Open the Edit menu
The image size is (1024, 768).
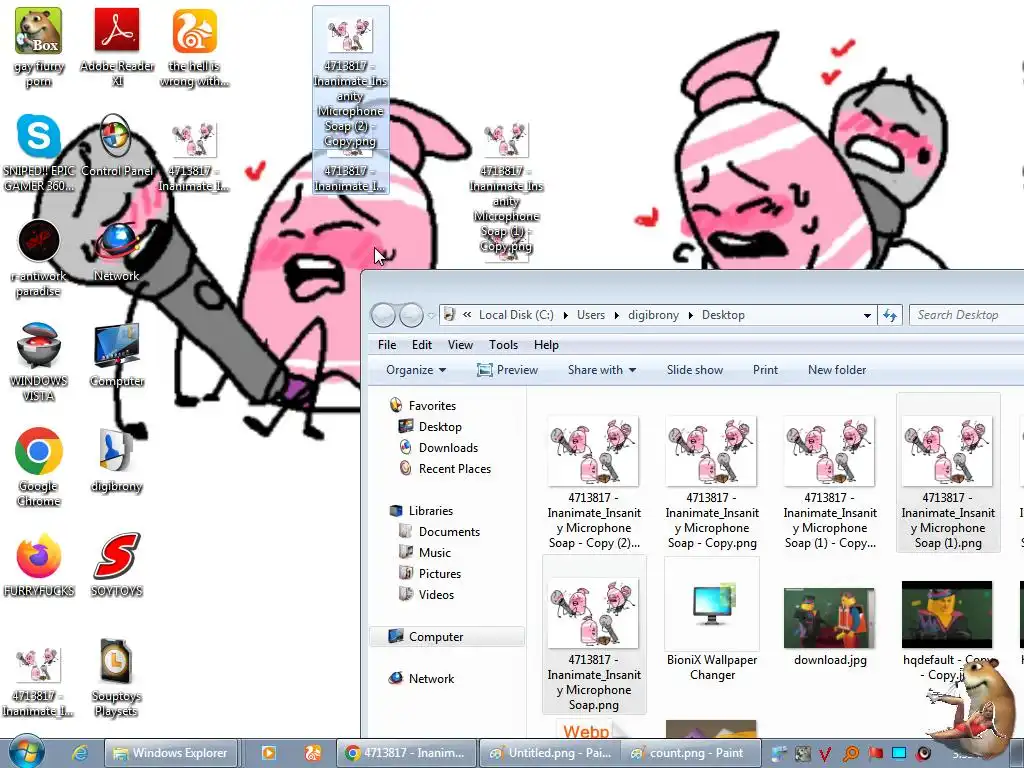(421, 345)
